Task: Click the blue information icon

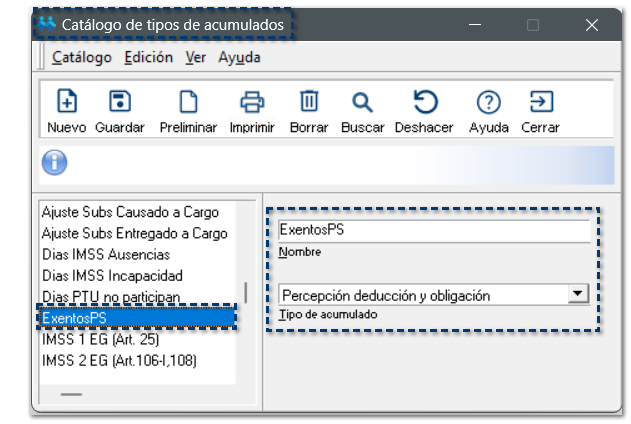Action: [x=54, y=162]
